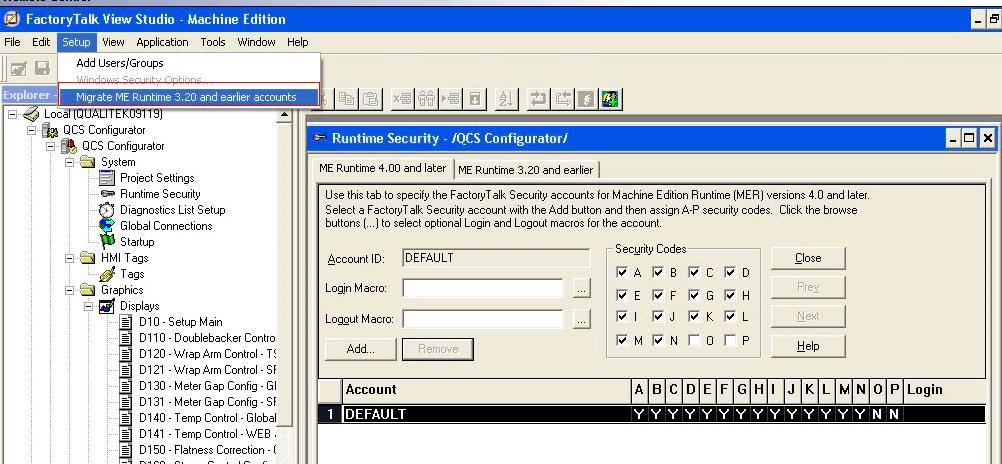This screenshot has height=464, width=1002.
Task: Click the Startup green flag icon
Action: [x=107, y=242]
